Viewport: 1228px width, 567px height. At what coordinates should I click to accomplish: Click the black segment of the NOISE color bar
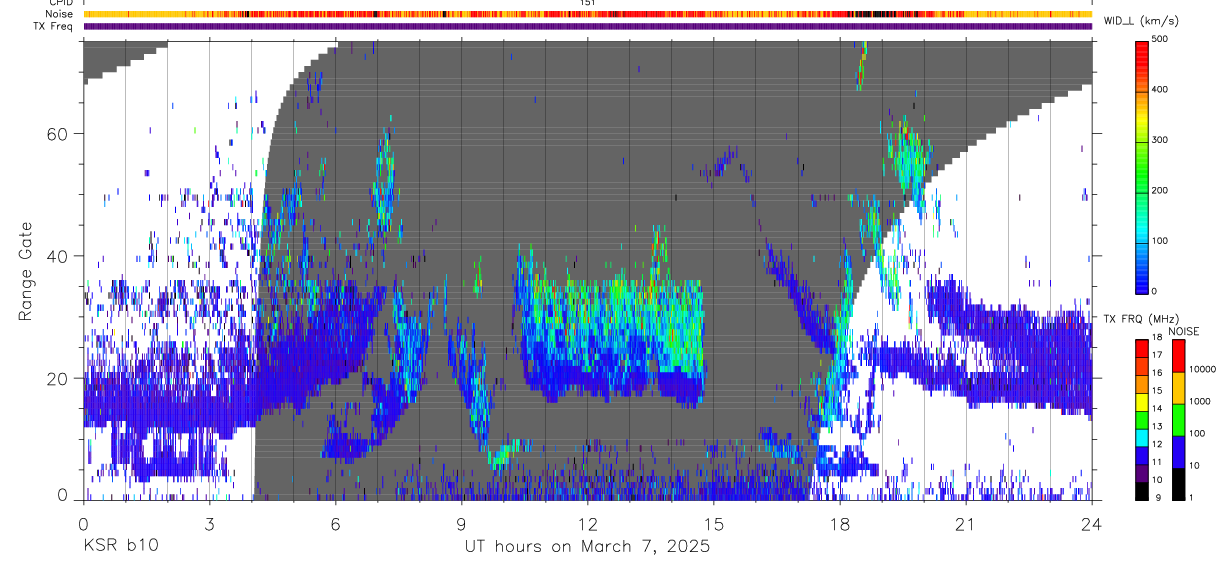(1179, 484)
